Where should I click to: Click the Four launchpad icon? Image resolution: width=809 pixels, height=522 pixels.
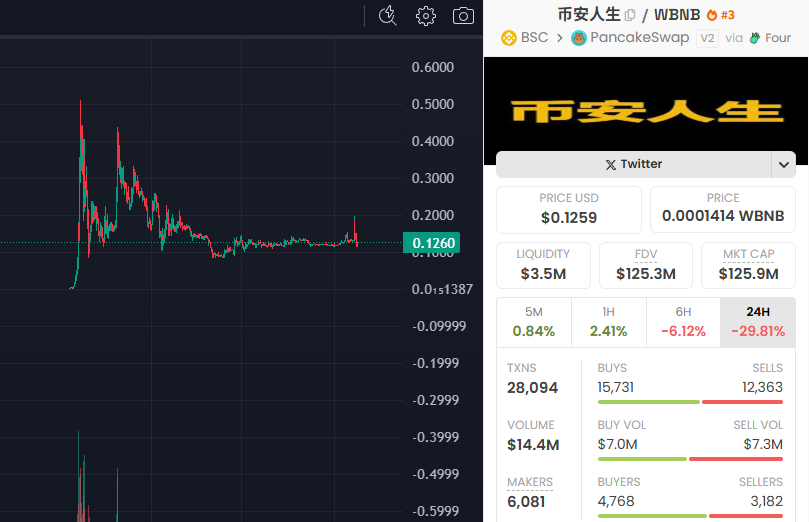pos(755,38)
